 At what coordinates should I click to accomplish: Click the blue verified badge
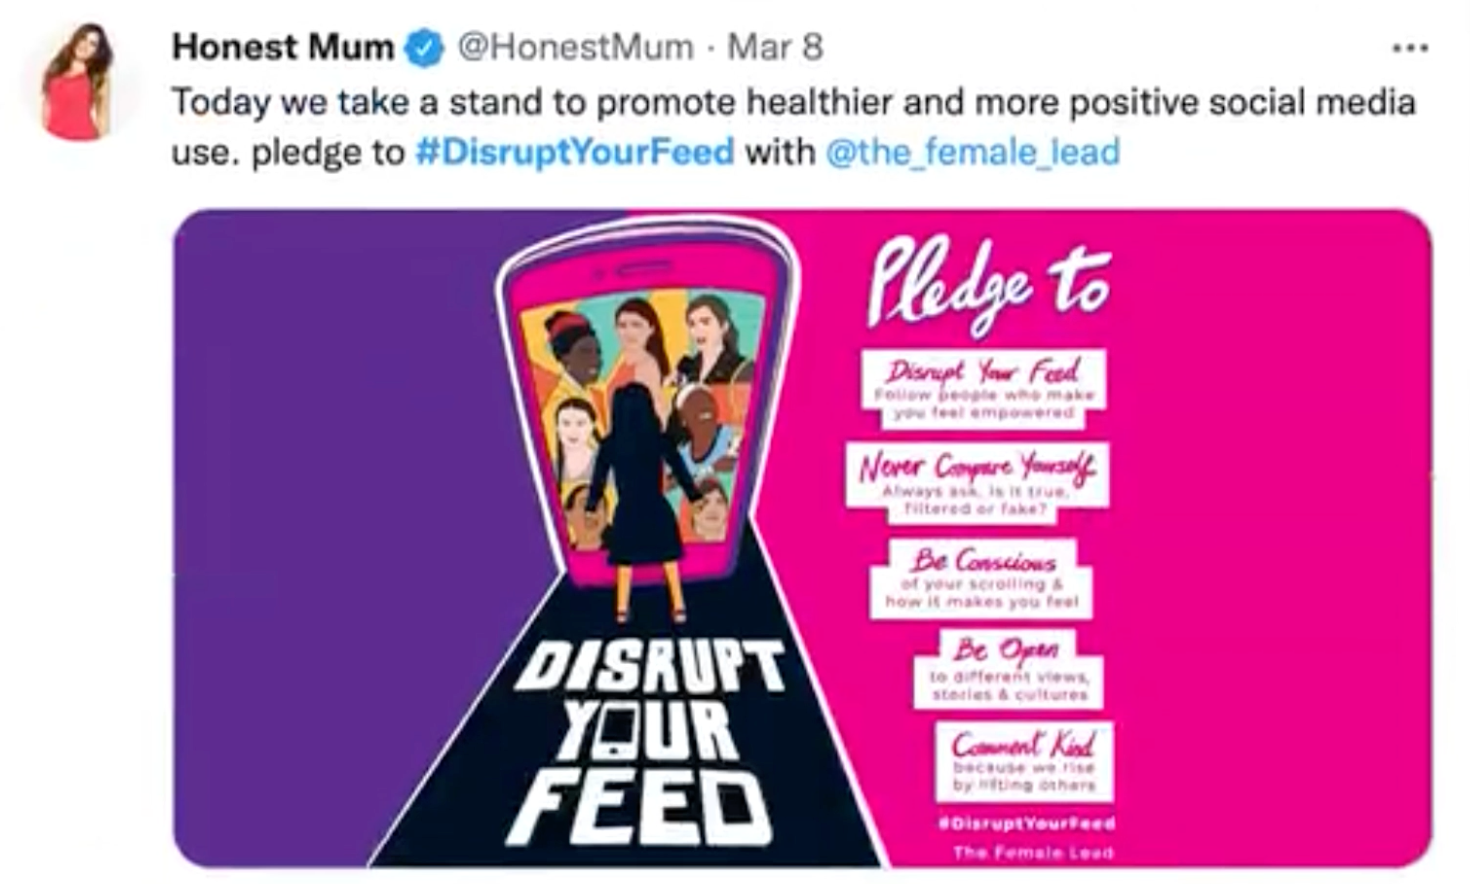[424, 48]
